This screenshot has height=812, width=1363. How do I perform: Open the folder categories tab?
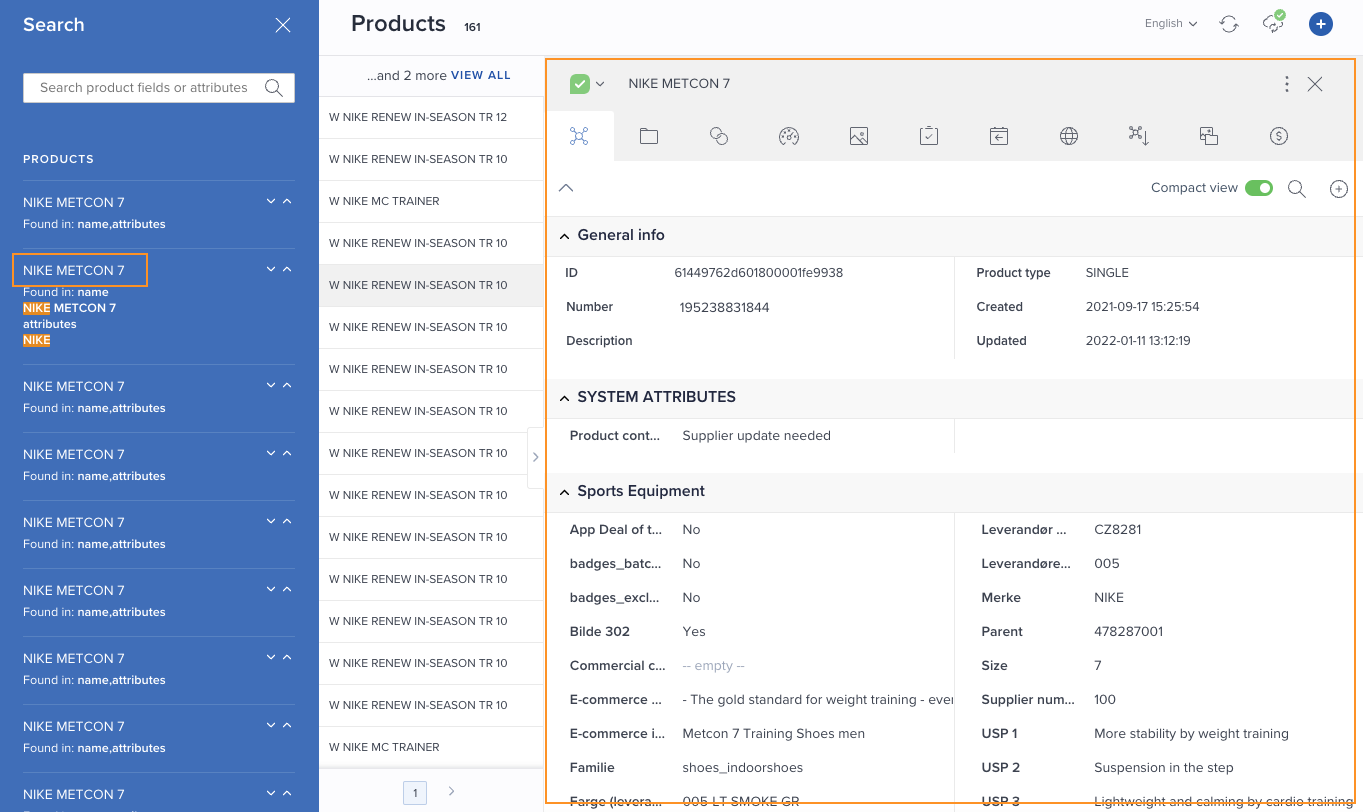[649, 136]
